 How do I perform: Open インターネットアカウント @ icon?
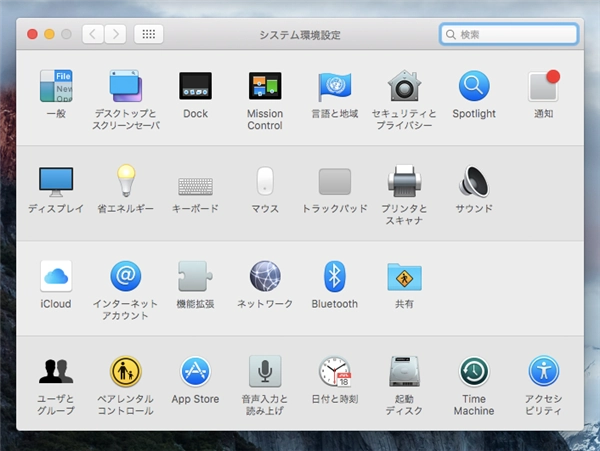coord(126,276)
